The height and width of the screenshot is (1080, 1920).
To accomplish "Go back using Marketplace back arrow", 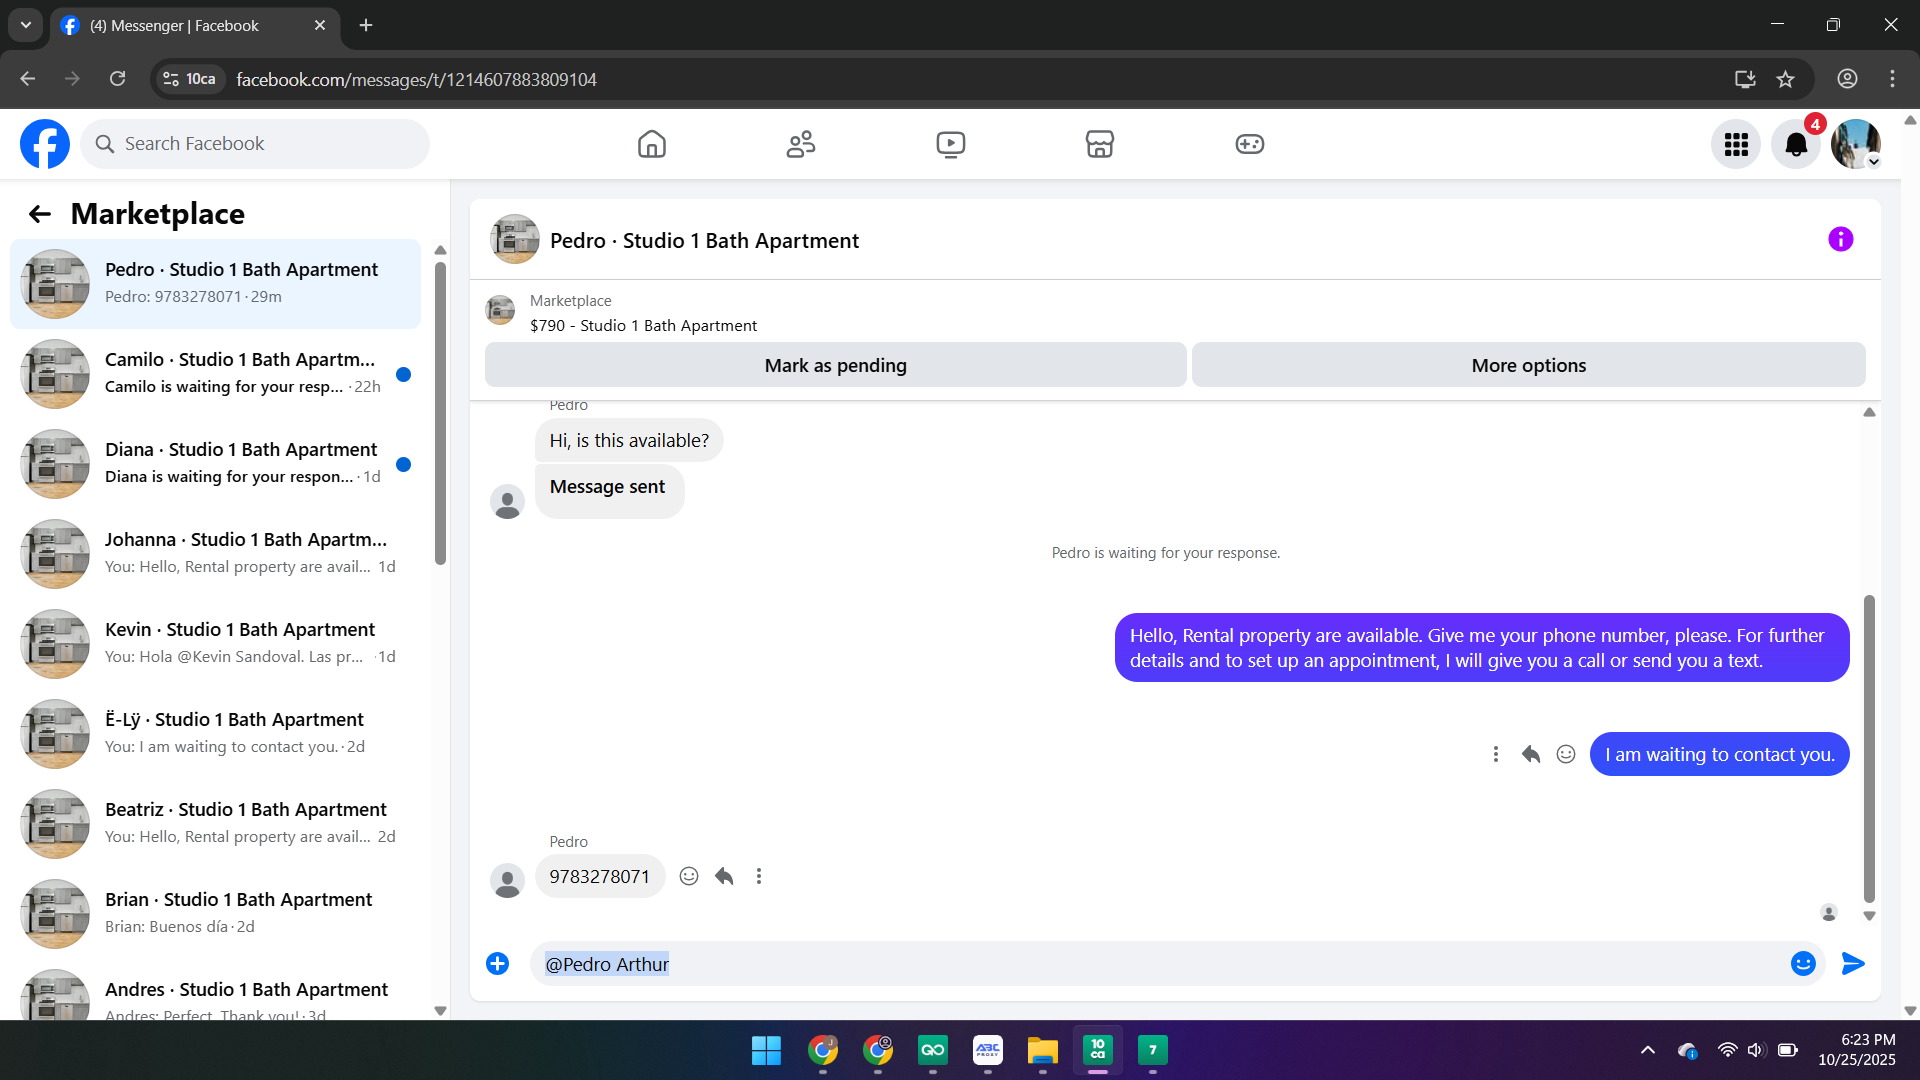I will click(x=40, y=214).
